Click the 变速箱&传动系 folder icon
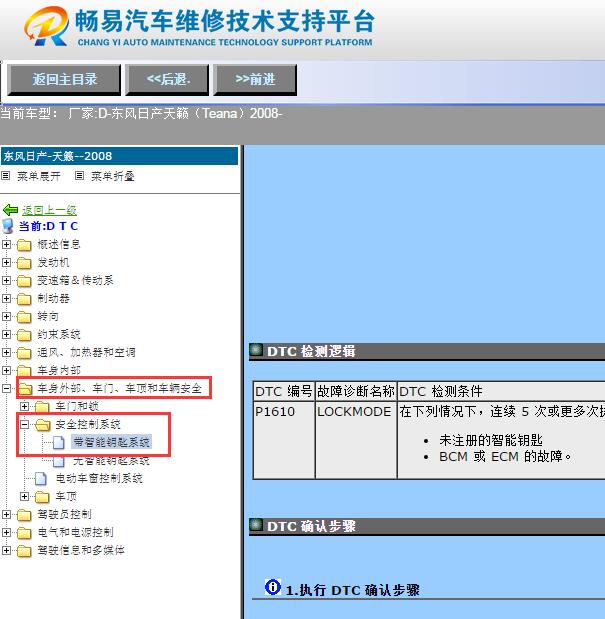 [x=24, y=281]
